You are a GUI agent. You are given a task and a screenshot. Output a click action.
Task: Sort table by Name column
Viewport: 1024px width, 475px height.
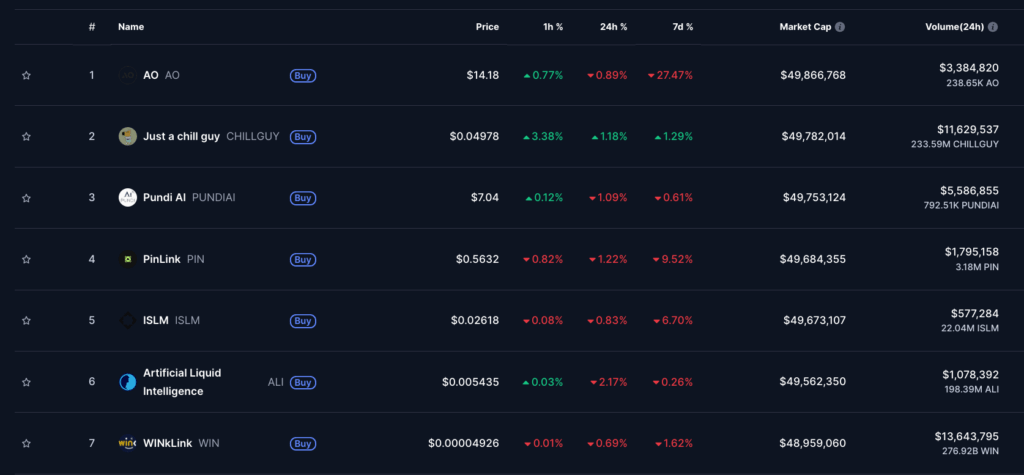point(131,27)
